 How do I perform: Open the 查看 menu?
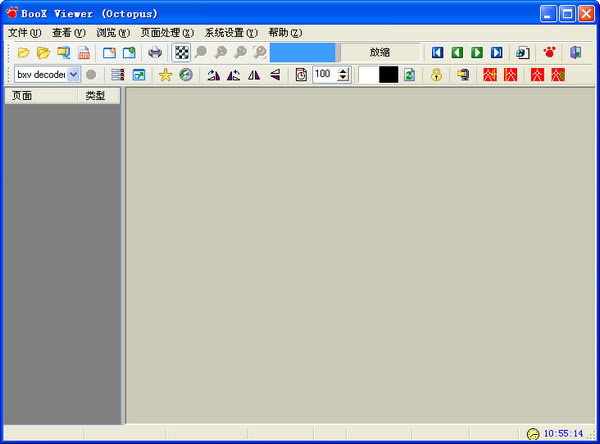pos(69,33)
